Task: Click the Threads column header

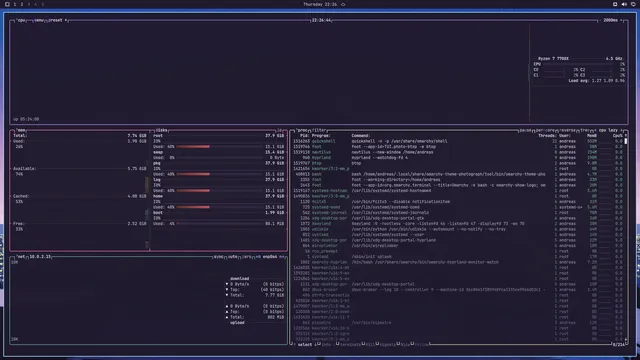Action: [547, 136]
